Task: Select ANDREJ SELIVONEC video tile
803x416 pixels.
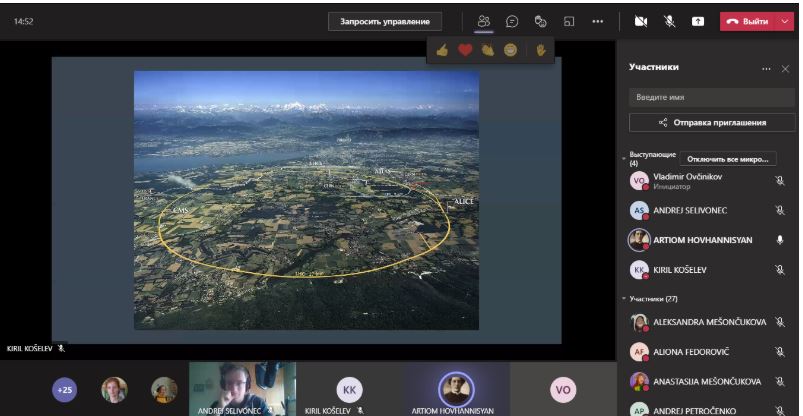Action: 242,389
